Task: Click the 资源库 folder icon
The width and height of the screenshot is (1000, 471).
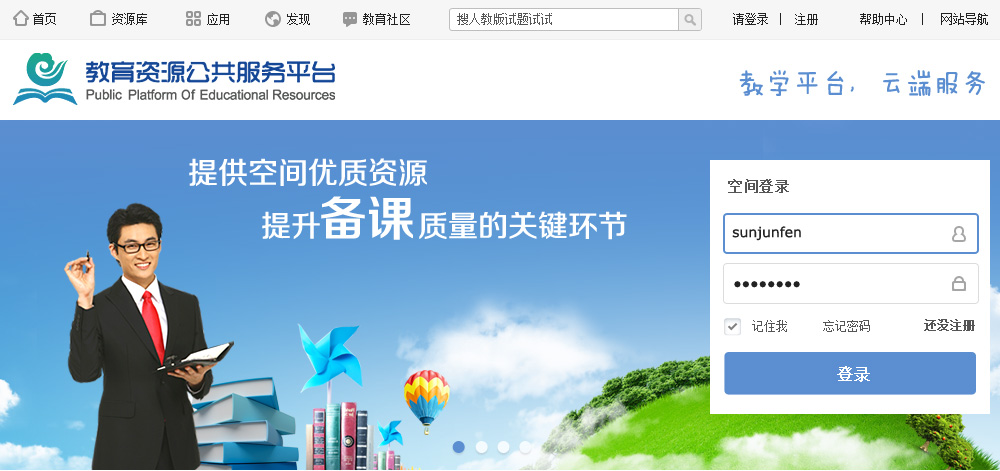Action: [98, 18]
